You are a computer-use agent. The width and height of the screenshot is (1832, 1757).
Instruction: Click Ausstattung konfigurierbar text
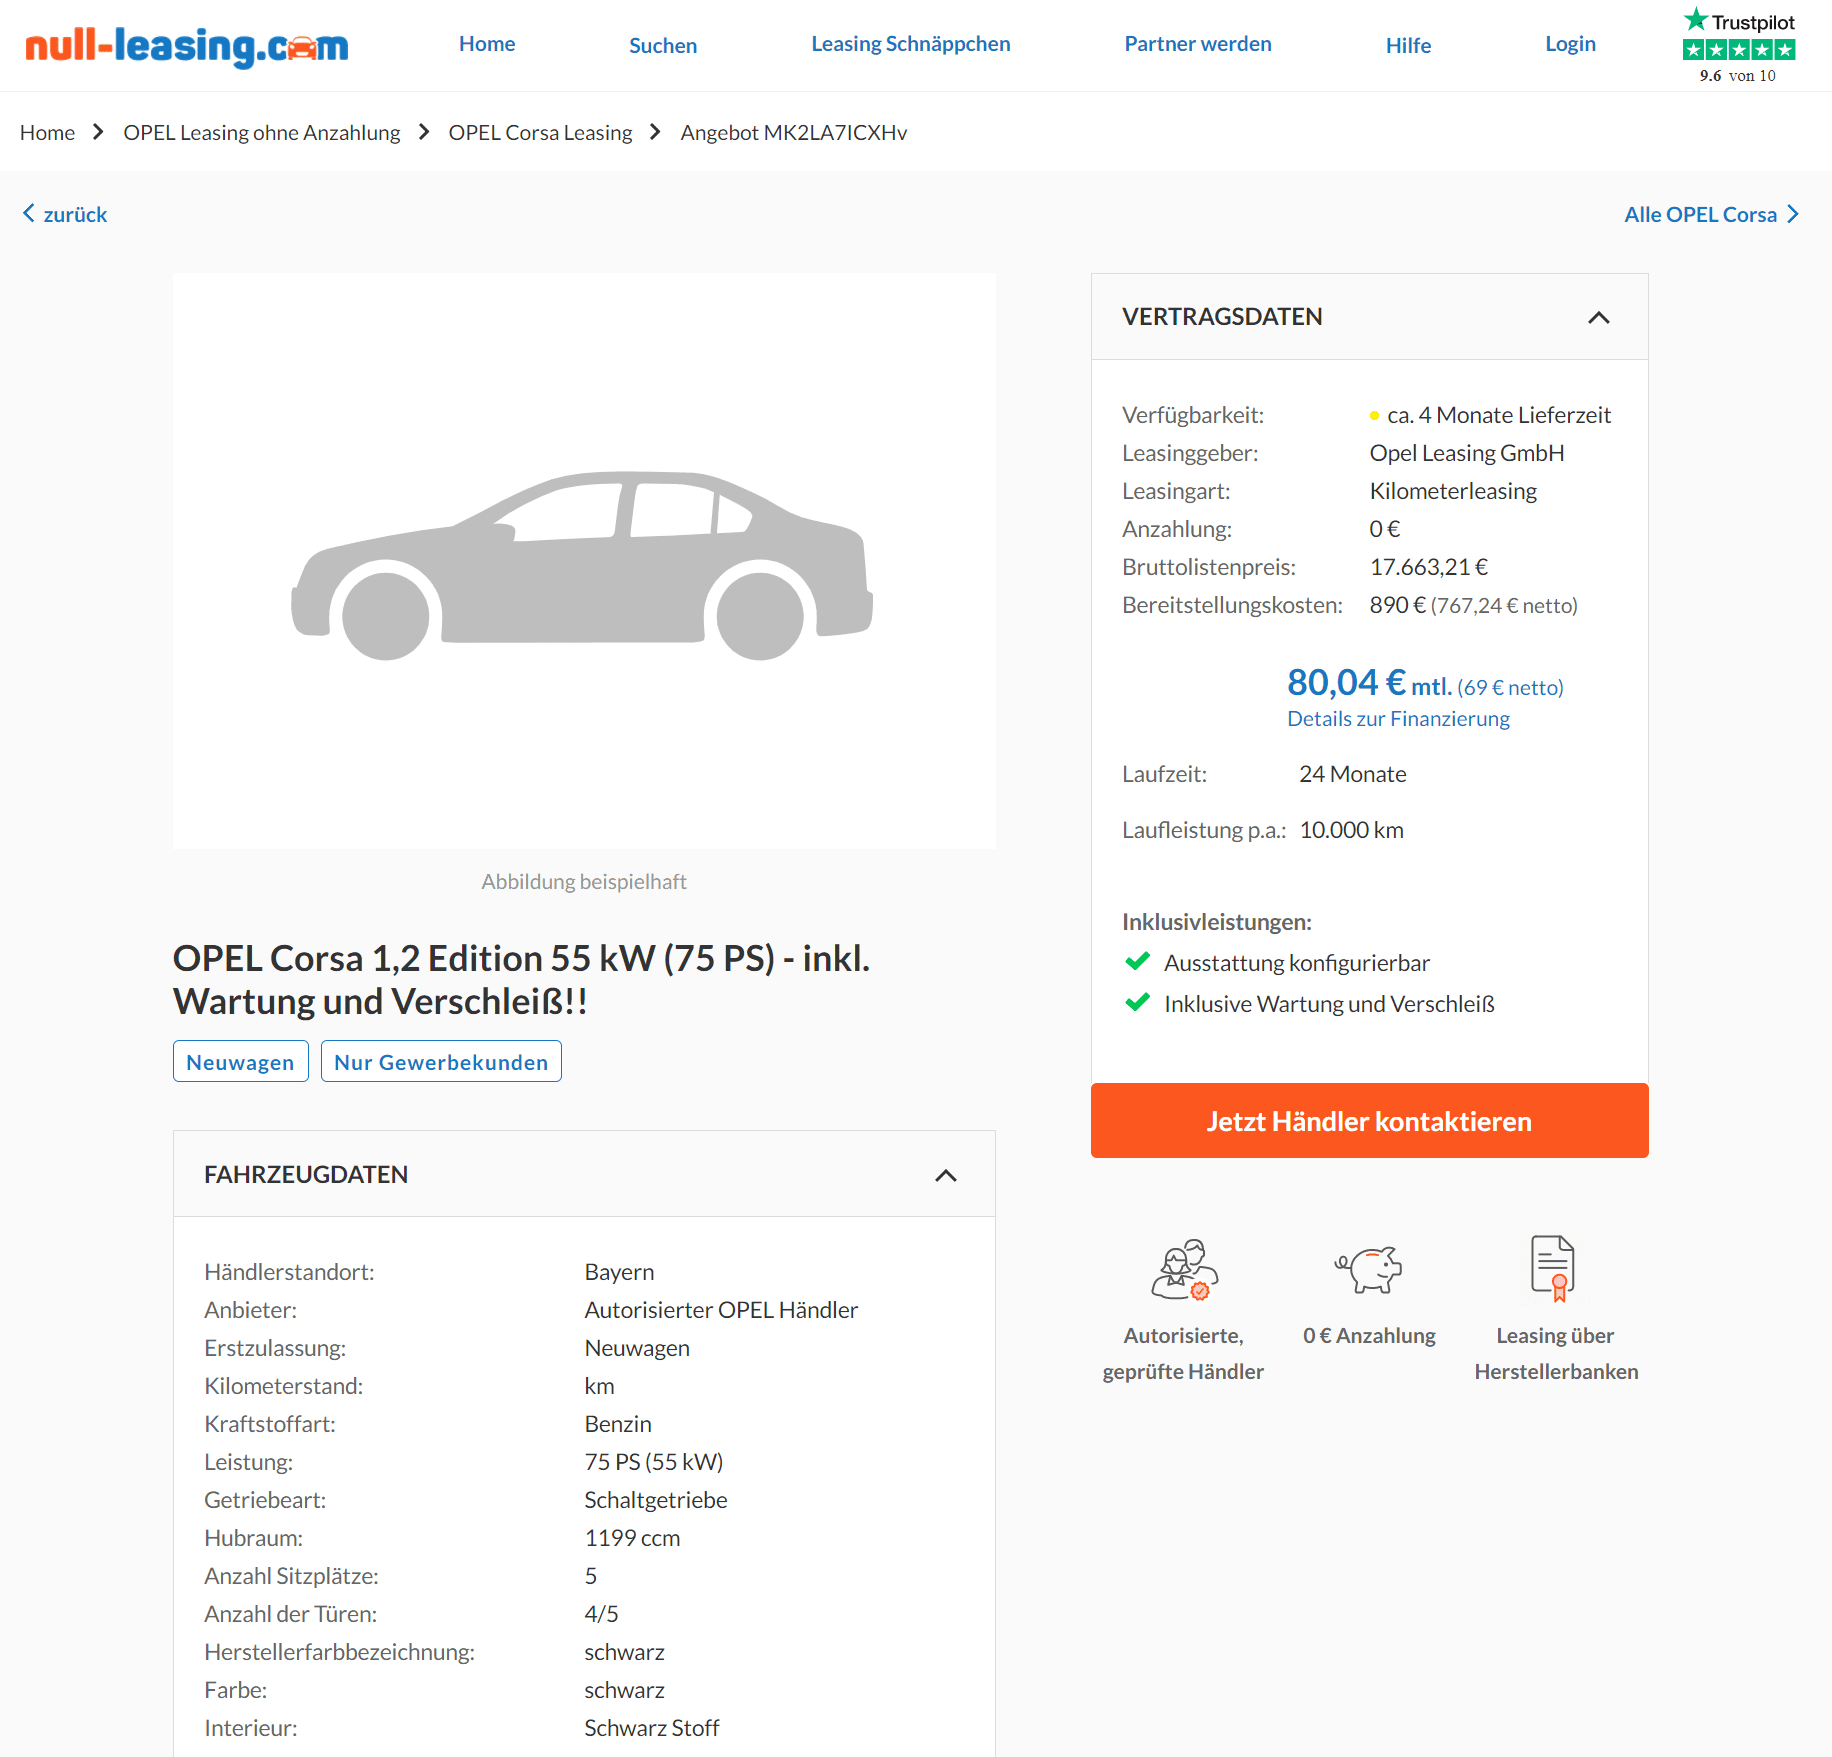[1297, 963]
